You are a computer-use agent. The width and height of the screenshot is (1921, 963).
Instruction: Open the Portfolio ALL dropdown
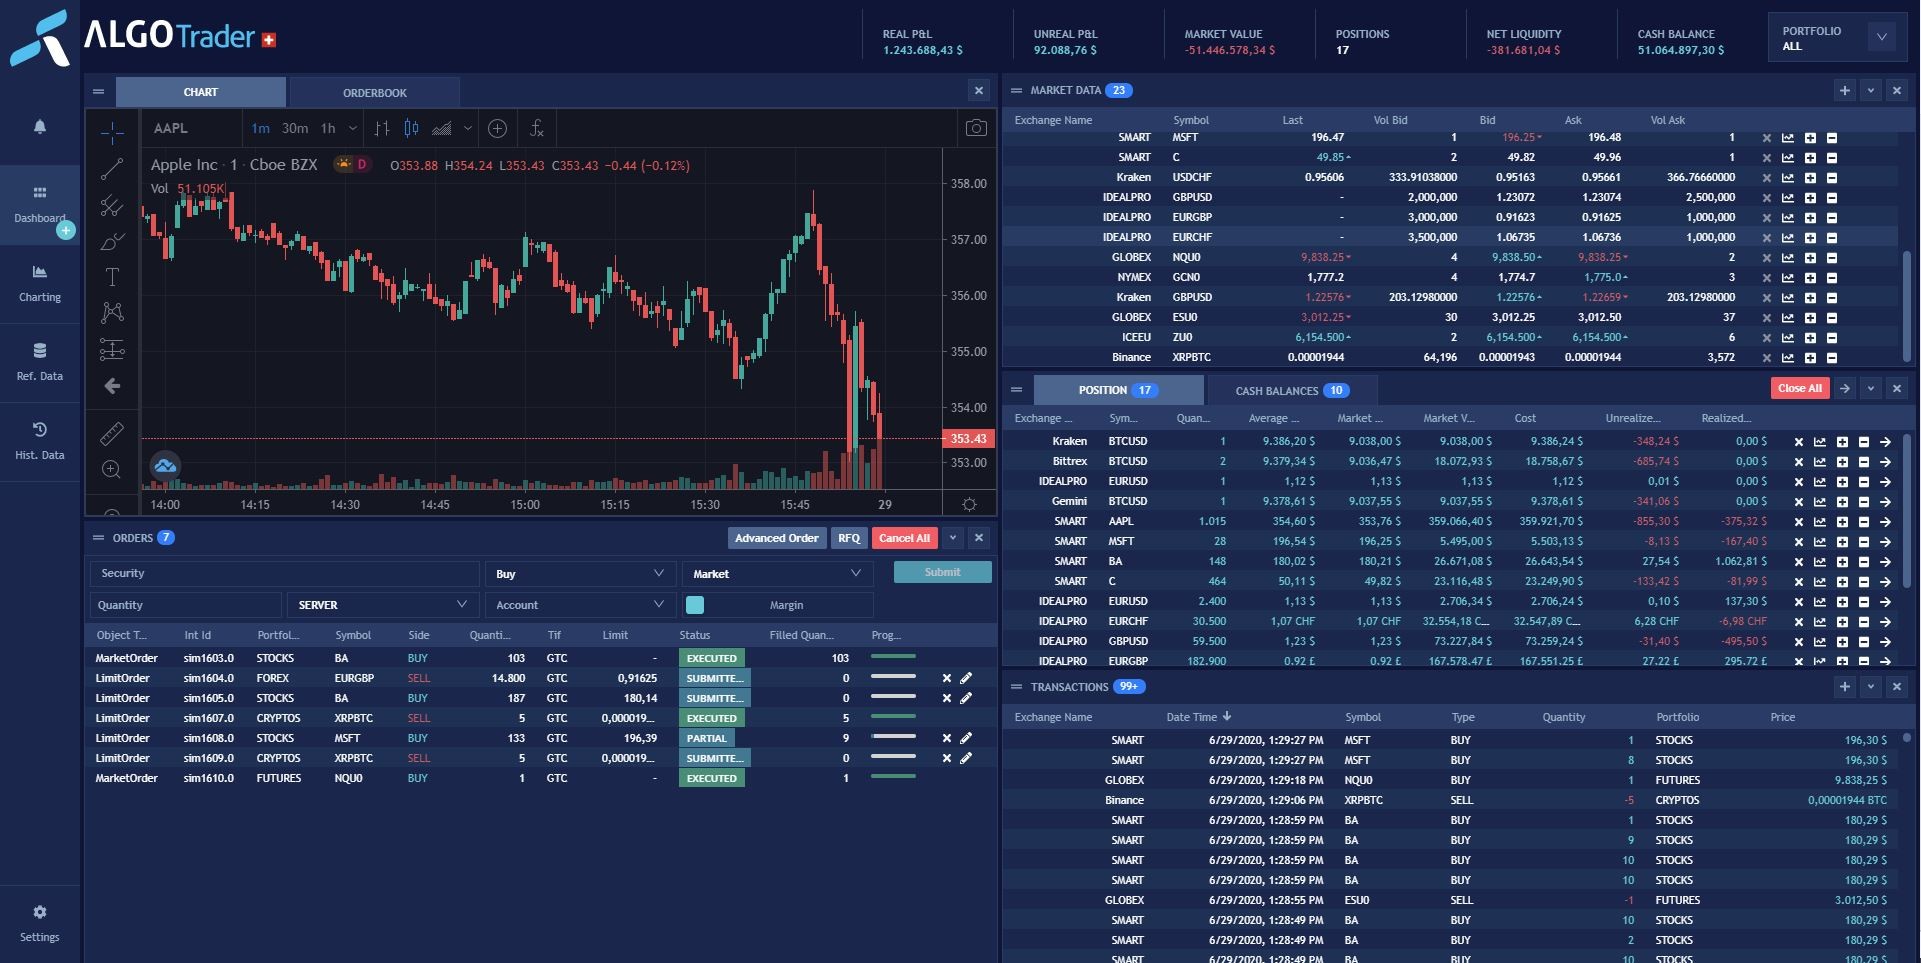pyautogui.click(x=1837, y=38)
